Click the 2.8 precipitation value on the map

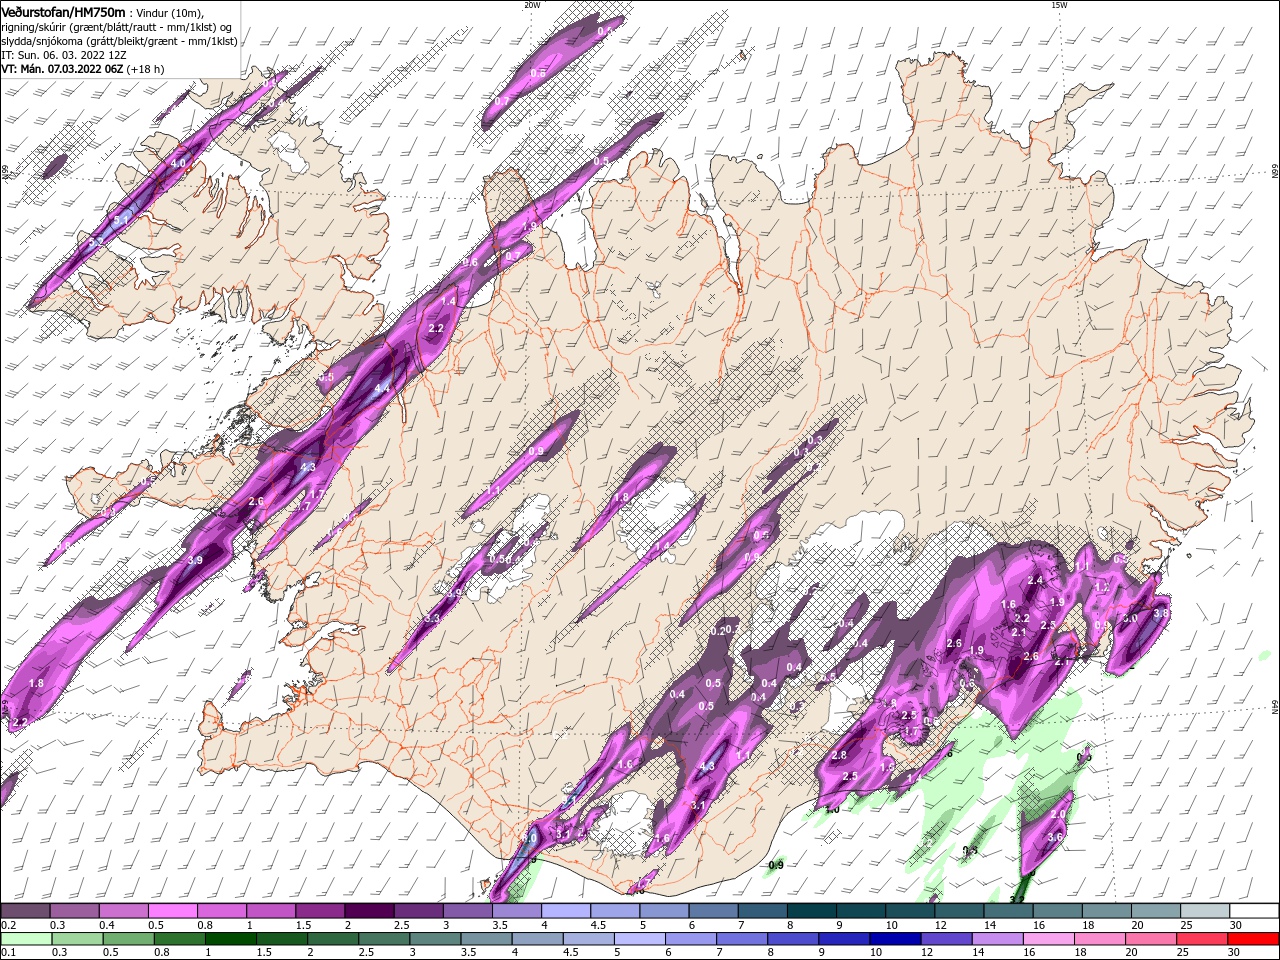[839, 755]
